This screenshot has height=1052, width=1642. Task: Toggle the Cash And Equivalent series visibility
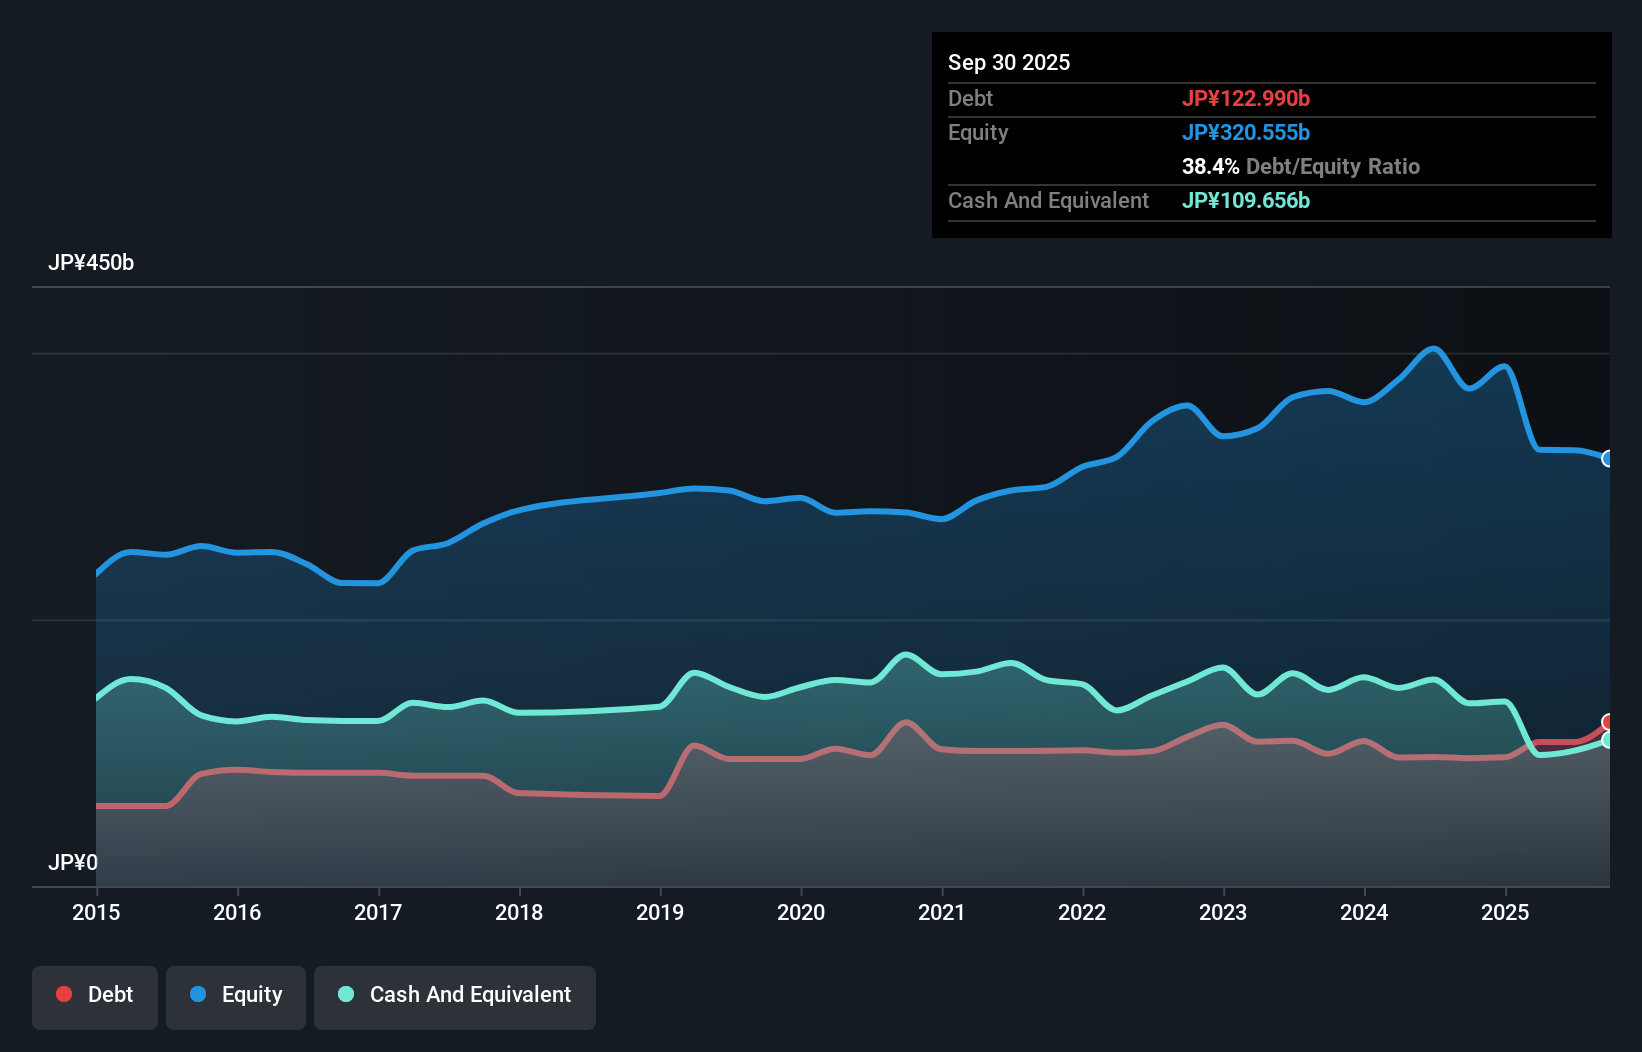click(x=455, y=997)
